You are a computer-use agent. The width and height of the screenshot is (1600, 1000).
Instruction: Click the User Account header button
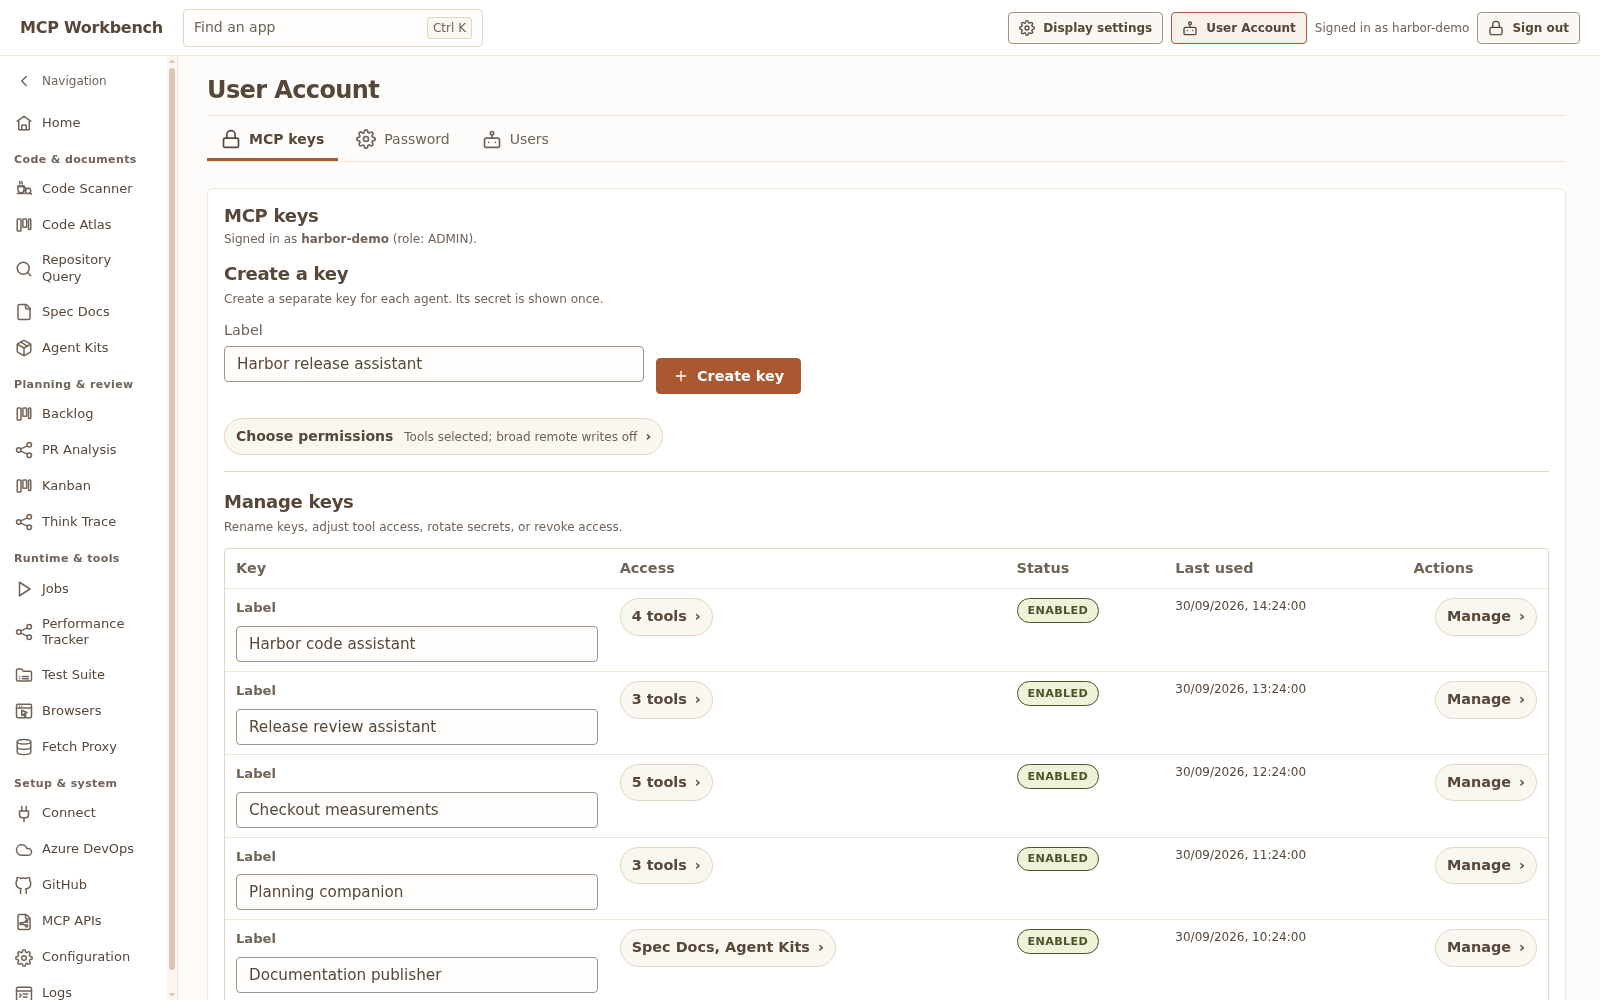click(1239, 28)
